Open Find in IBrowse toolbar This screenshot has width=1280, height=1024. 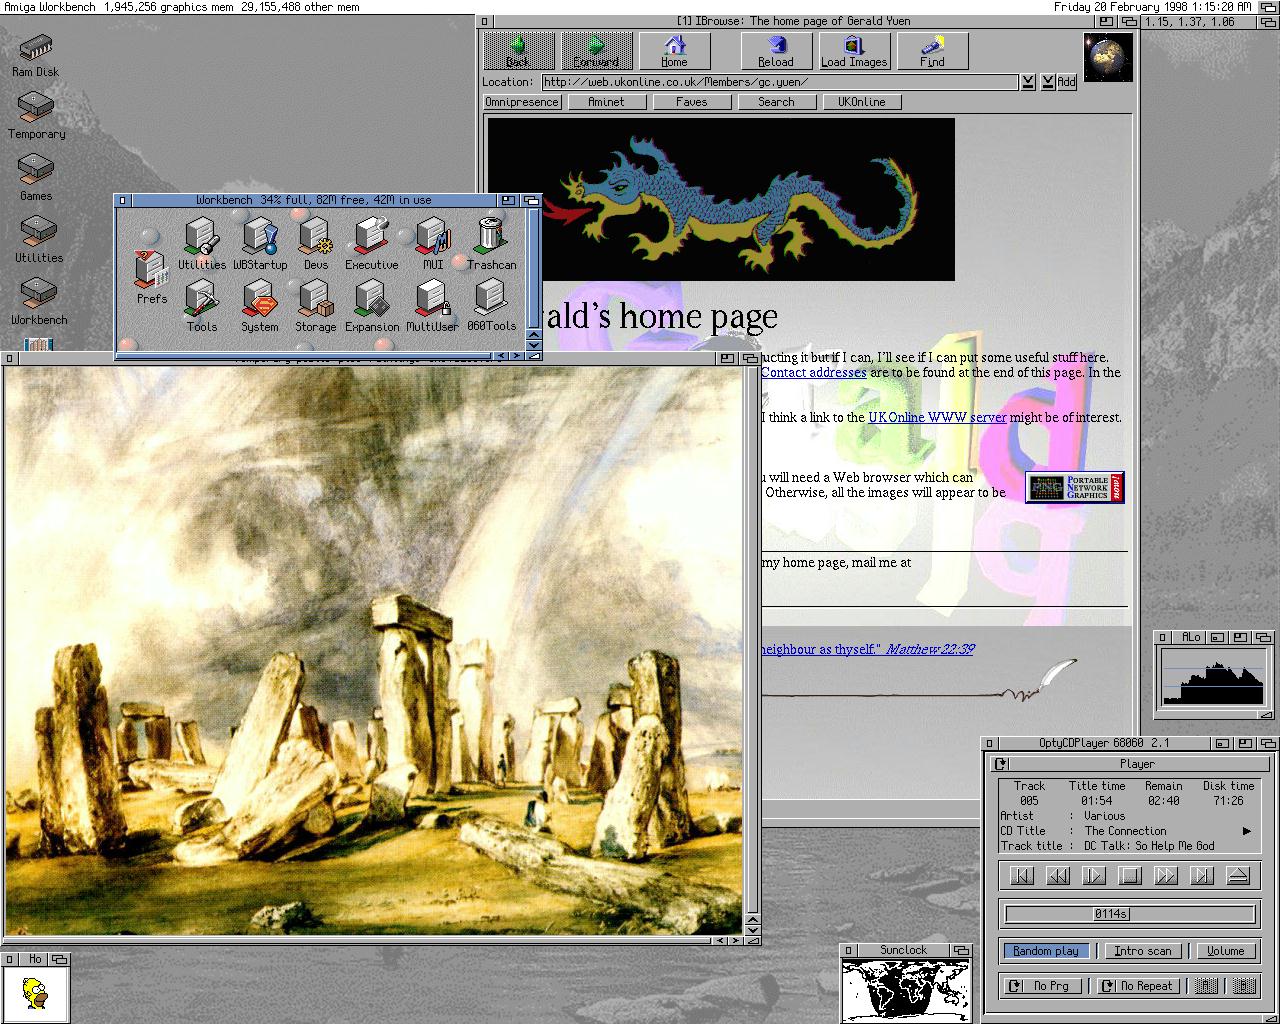point(932,50)
